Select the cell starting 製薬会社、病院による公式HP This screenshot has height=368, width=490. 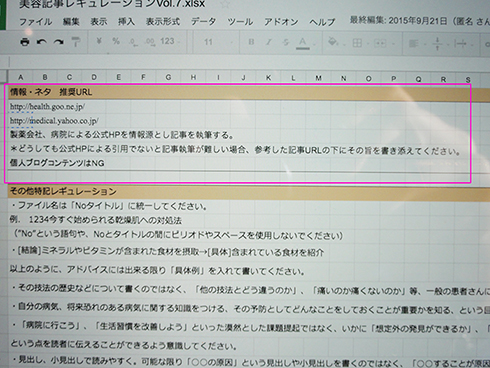click(122, 135)
